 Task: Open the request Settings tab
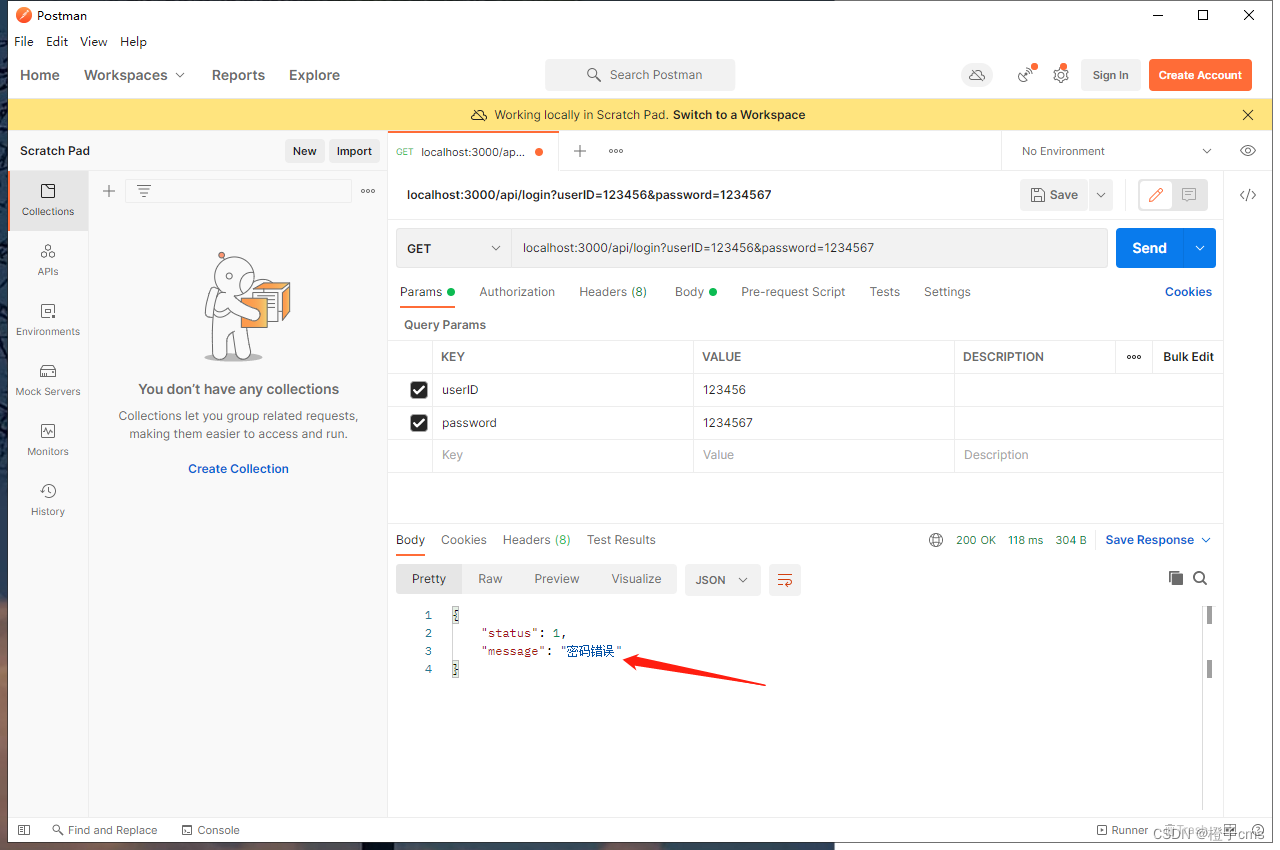[947, 292]
